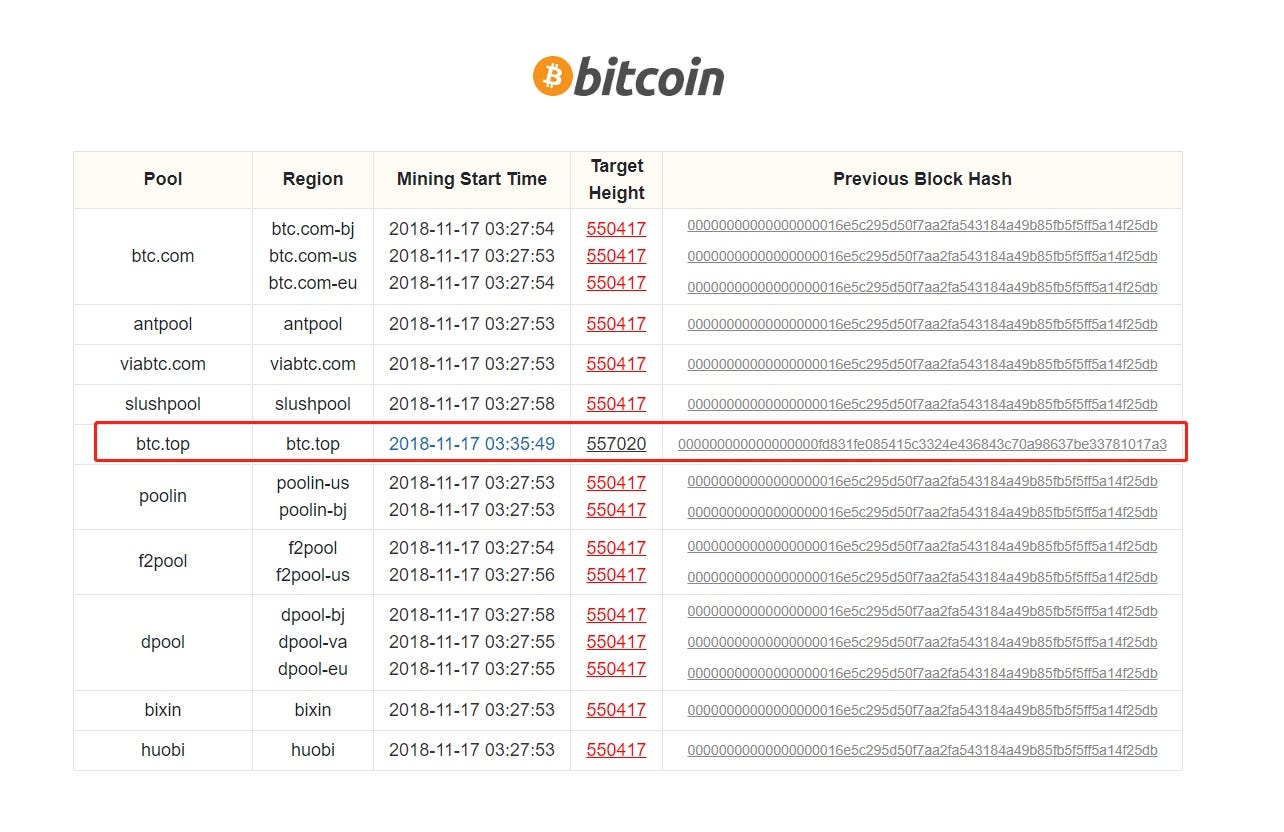This screenshot has width=1284, height=832.
Task: Open poolin-us previous block hash link
Action: [x=922, y=482]
